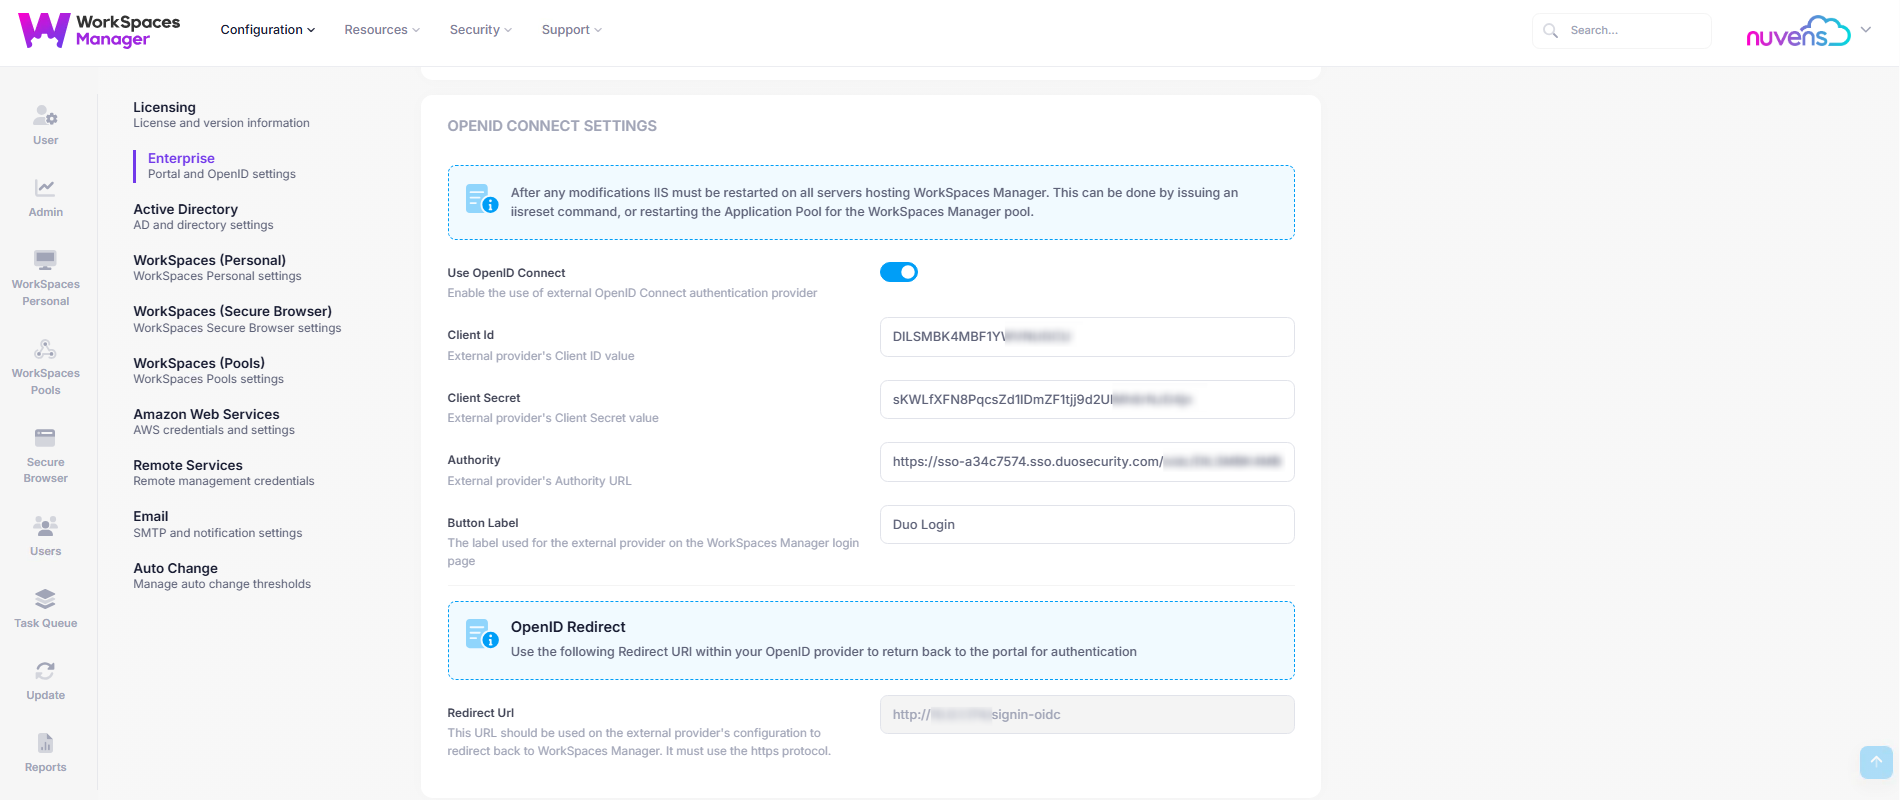Click the Users group icon in sidebar
Viewport: 1900px width, 800px height.
click(45, 527)
